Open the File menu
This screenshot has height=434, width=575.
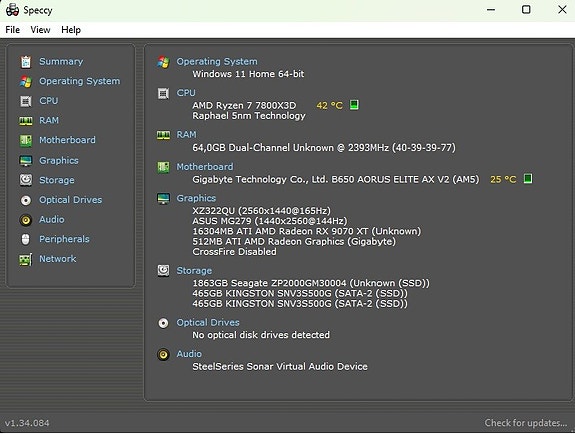point(13,30)
